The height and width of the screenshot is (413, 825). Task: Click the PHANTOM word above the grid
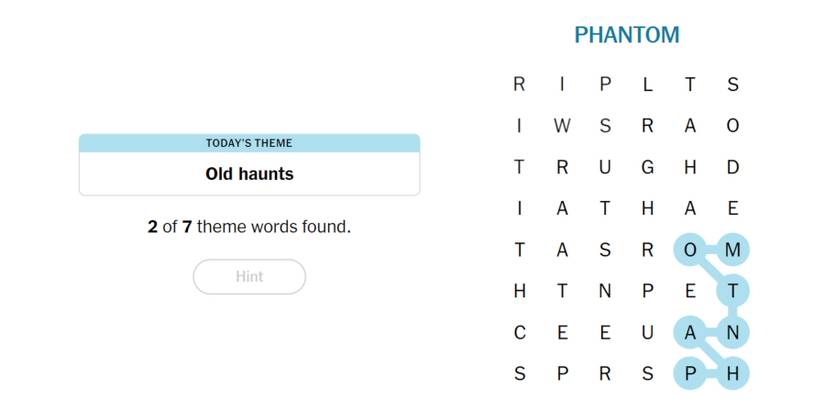coord(626,35)
